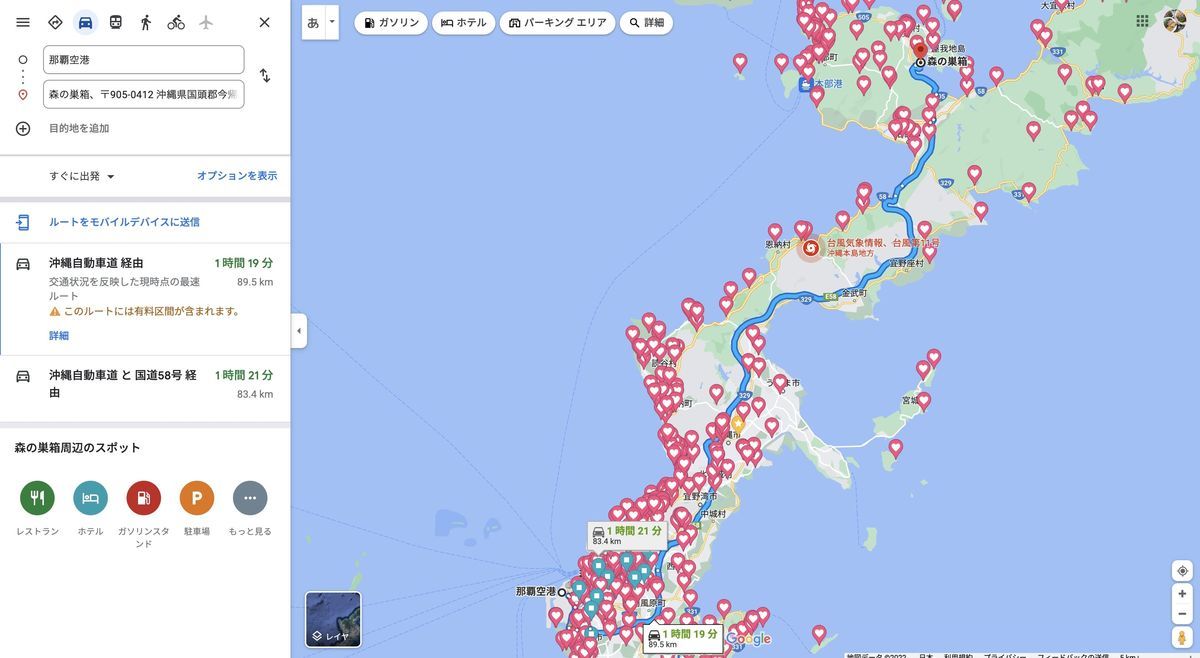Click オプションを表示 link
1200x658 pixels.
coord(237,176)
